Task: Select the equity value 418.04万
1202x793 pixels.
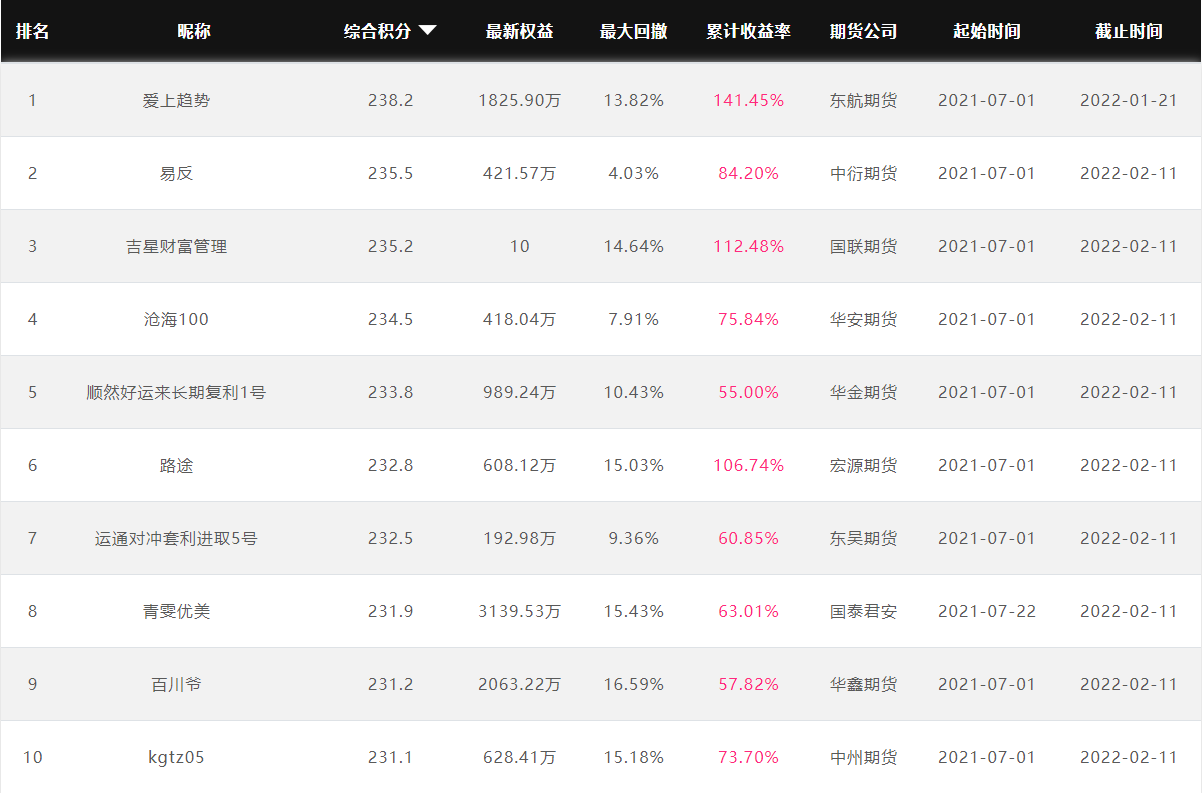Action: (x=519, y=319)
